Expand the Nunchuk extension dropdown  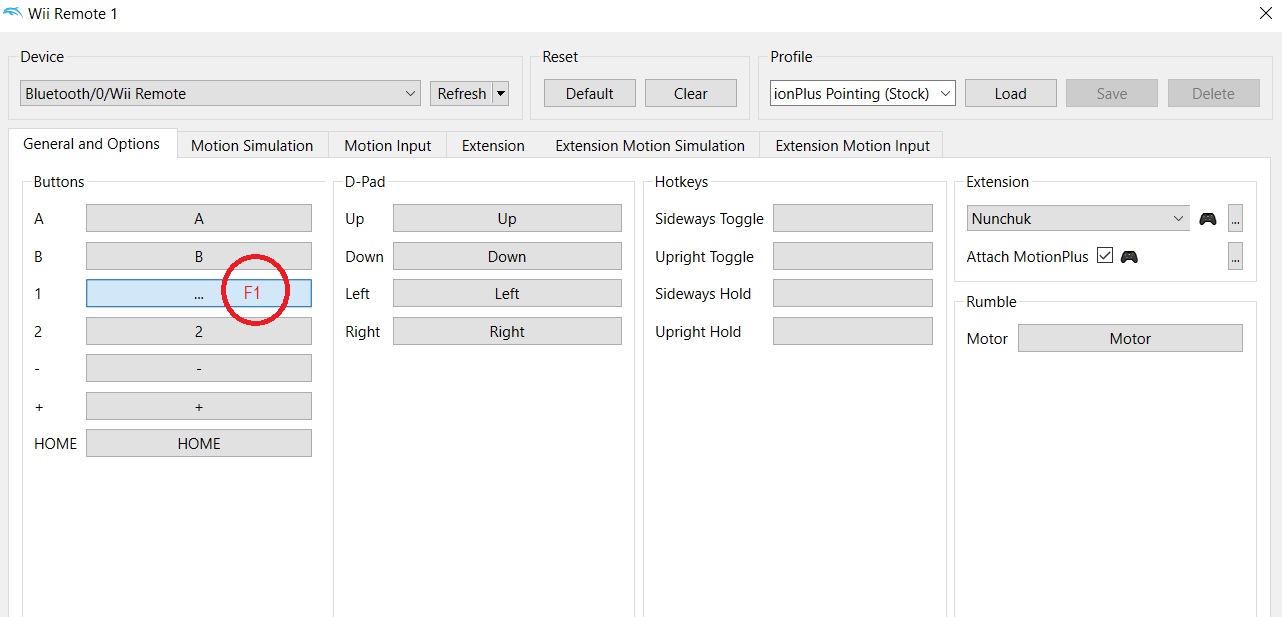tap(1078, 218)
